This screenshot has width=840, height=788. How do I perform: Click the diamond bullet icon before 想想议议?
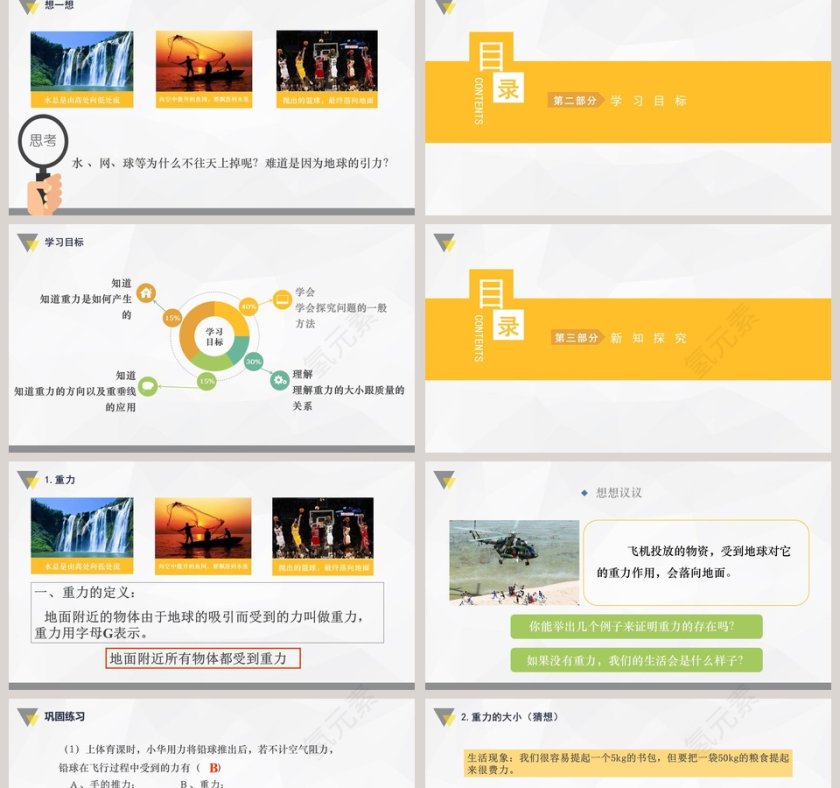[x=585, y=491]
